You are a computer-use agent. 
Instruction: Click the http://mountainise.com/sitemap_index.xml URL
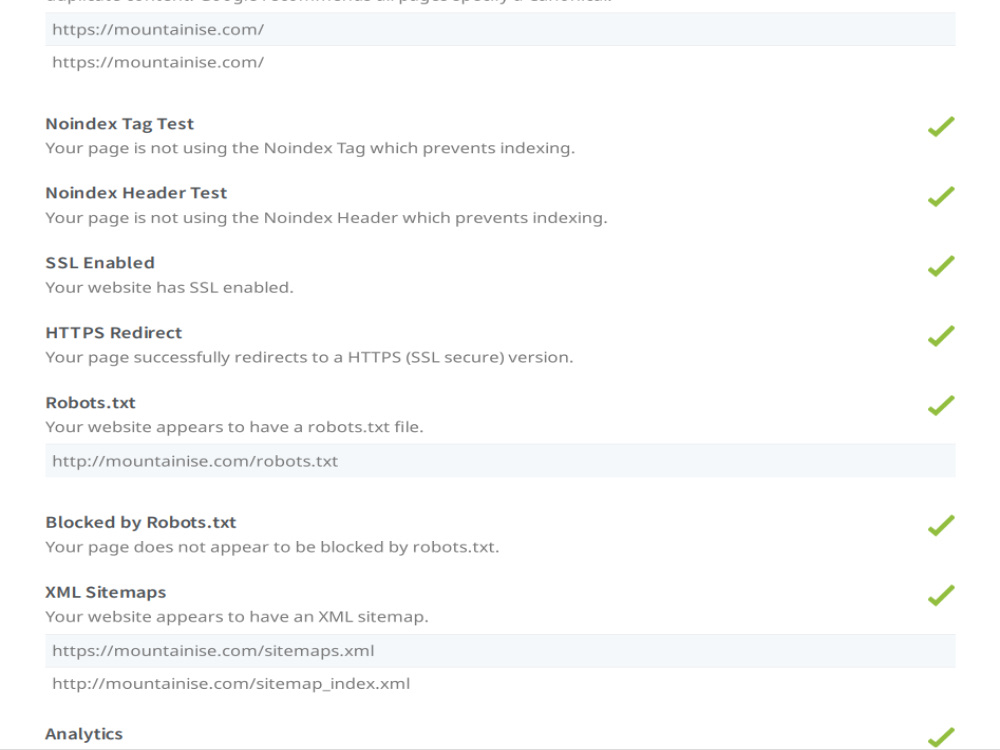coord(231,684)
